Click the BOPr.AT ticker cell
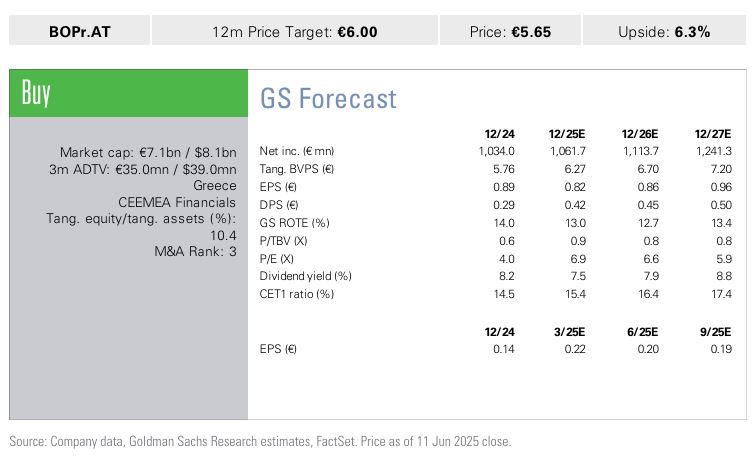 click(x=79, y=31)
